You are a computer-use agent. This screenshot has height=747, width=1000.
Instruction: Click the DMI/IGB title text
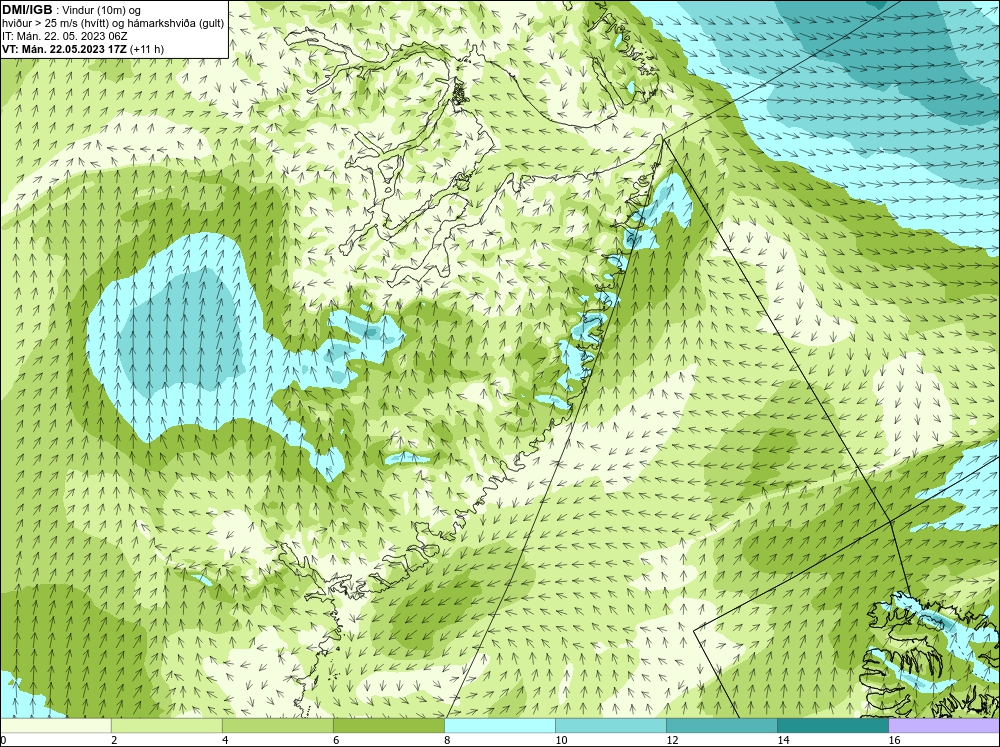[27, 10]
